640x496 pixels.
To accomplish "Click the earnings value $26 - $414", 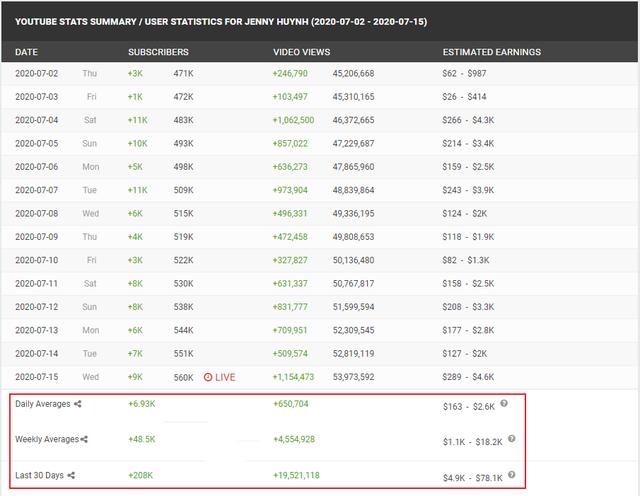I will (x=464, y=97).
